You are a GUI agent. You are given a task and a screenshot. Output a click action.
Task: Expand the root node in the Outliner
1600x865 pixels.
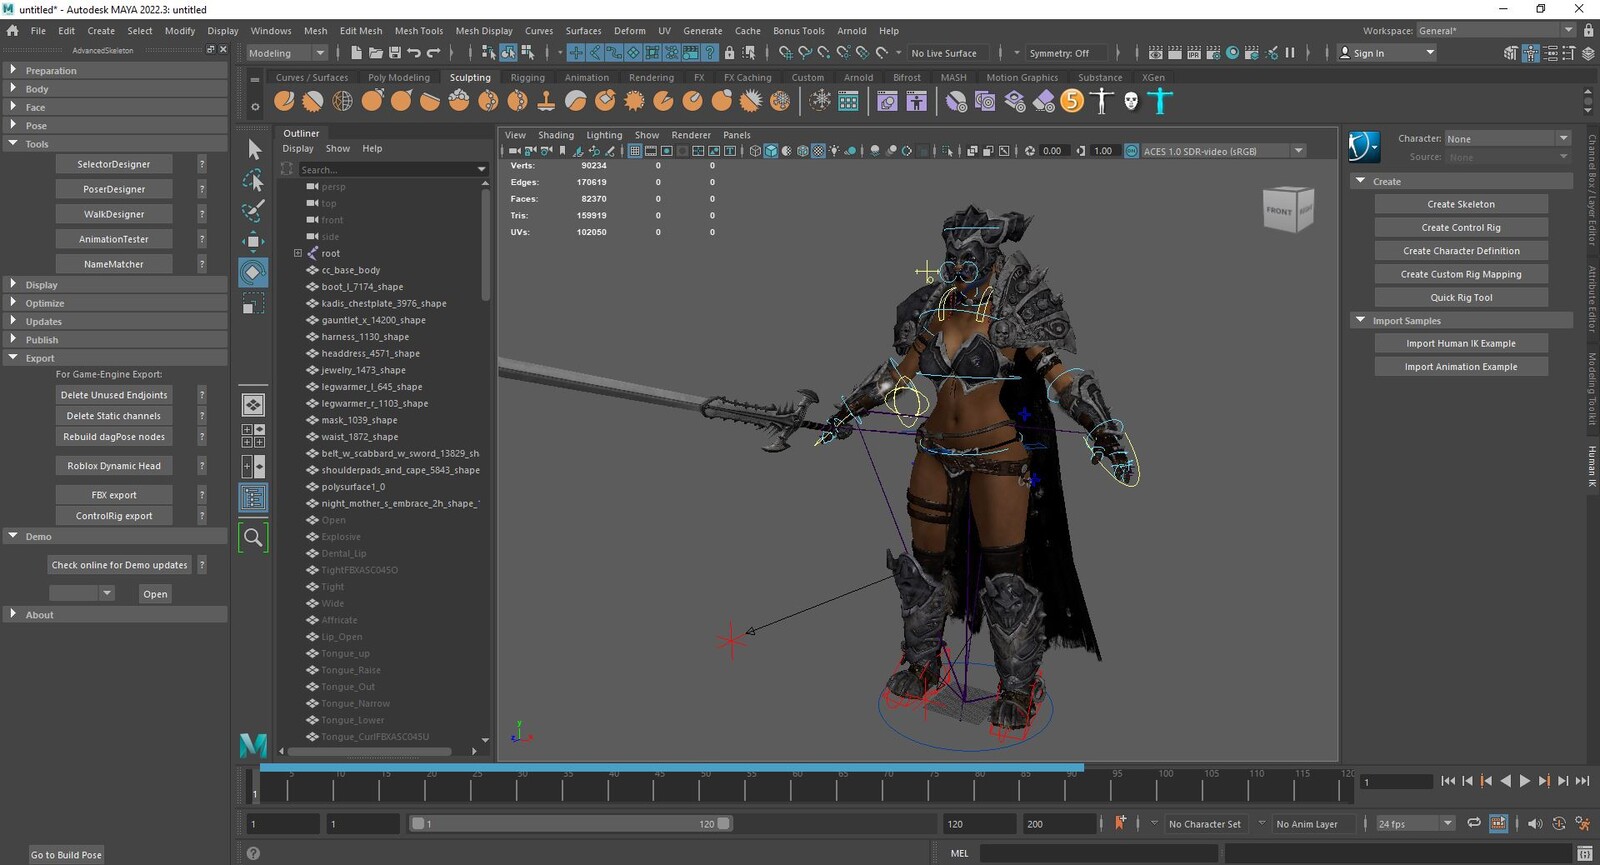point(298,253)
